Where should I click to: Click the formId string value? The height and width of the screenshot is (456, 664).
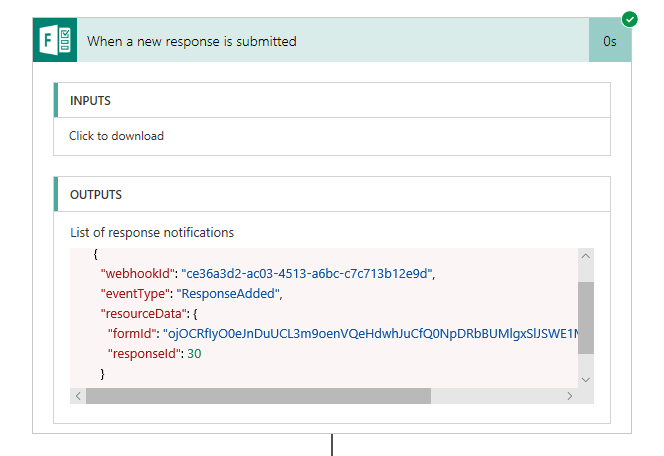coord(370,333)
